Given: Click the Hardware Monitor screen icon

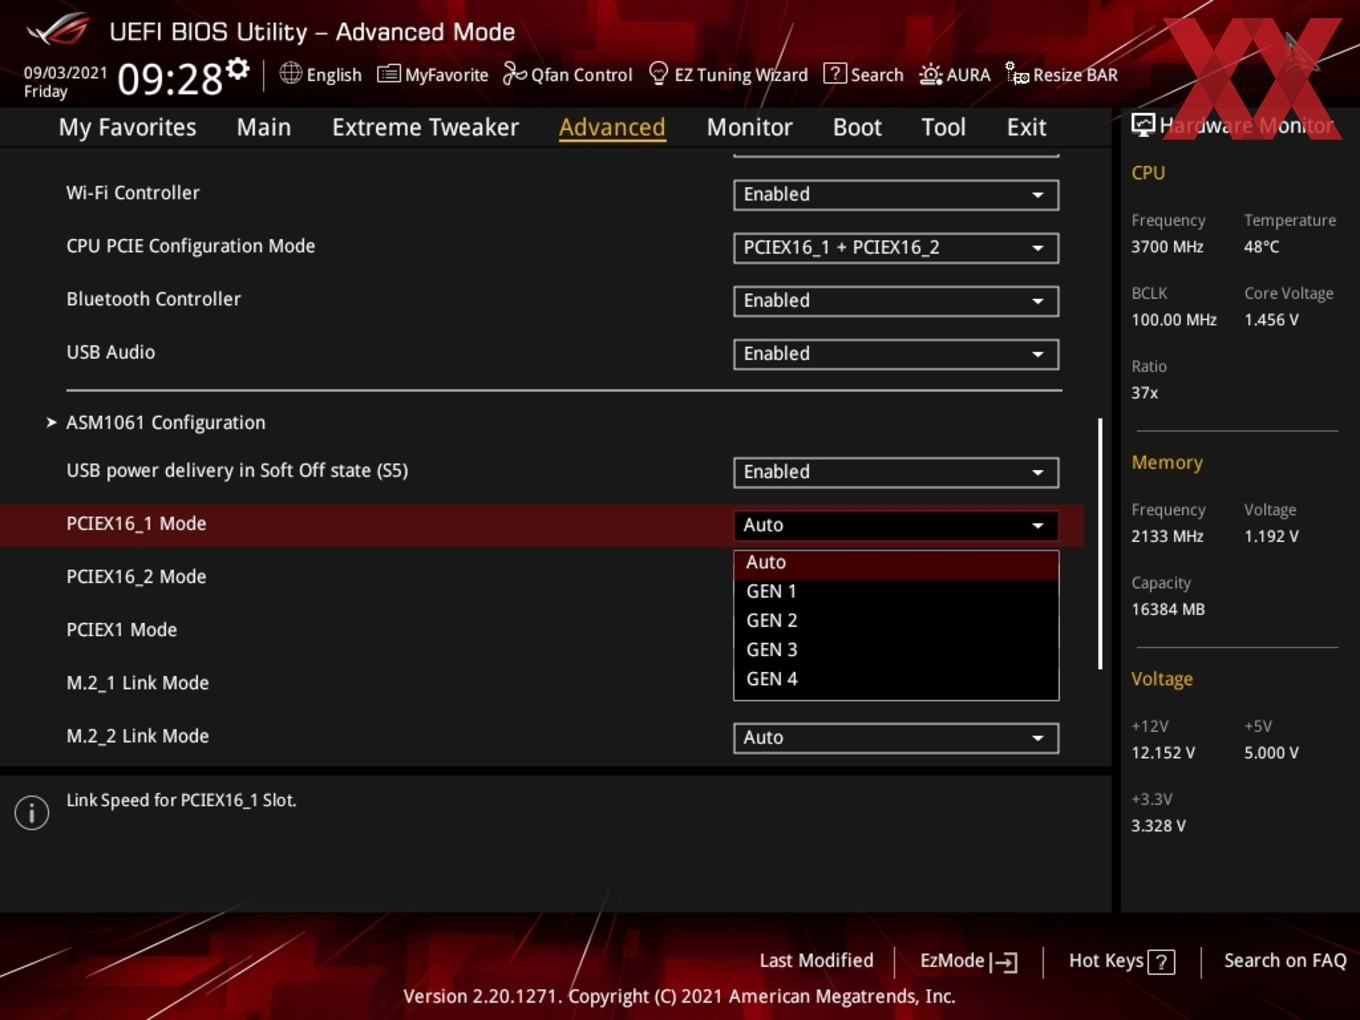Looking at the screenshot, I should click(x=1143, y=124).
